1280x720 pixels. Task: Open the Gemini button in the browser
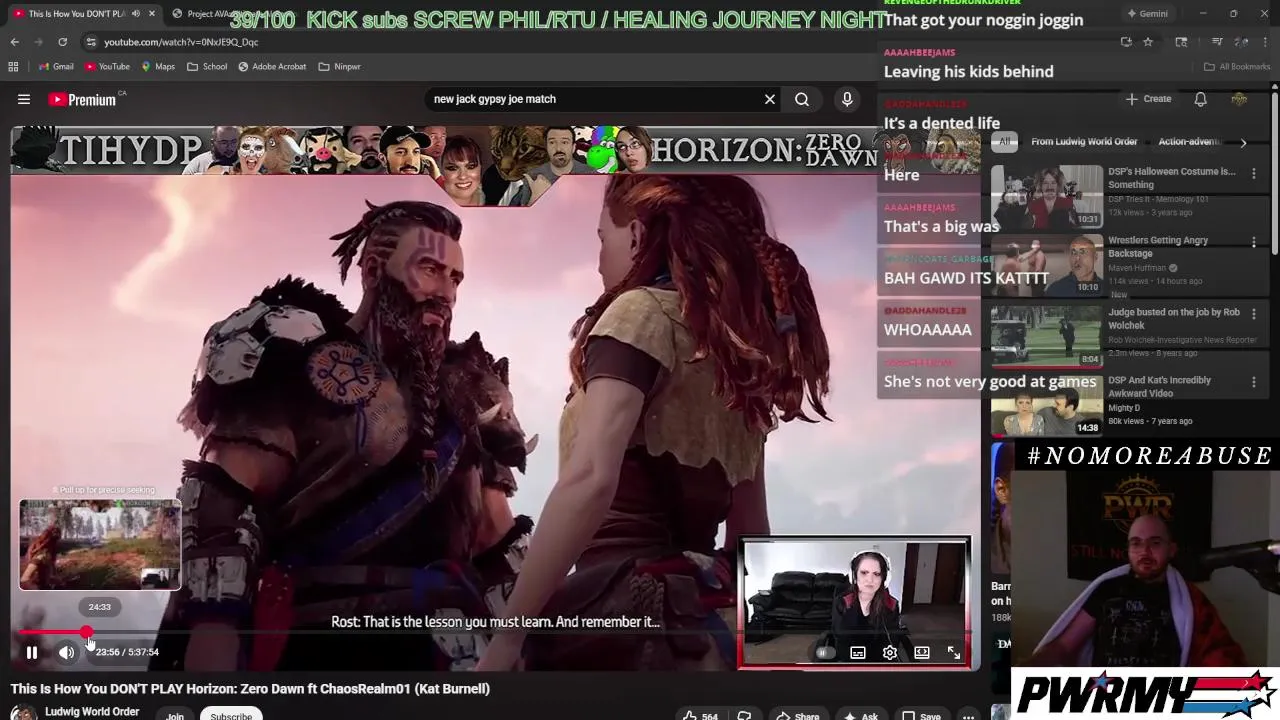tap(1146, 14)
